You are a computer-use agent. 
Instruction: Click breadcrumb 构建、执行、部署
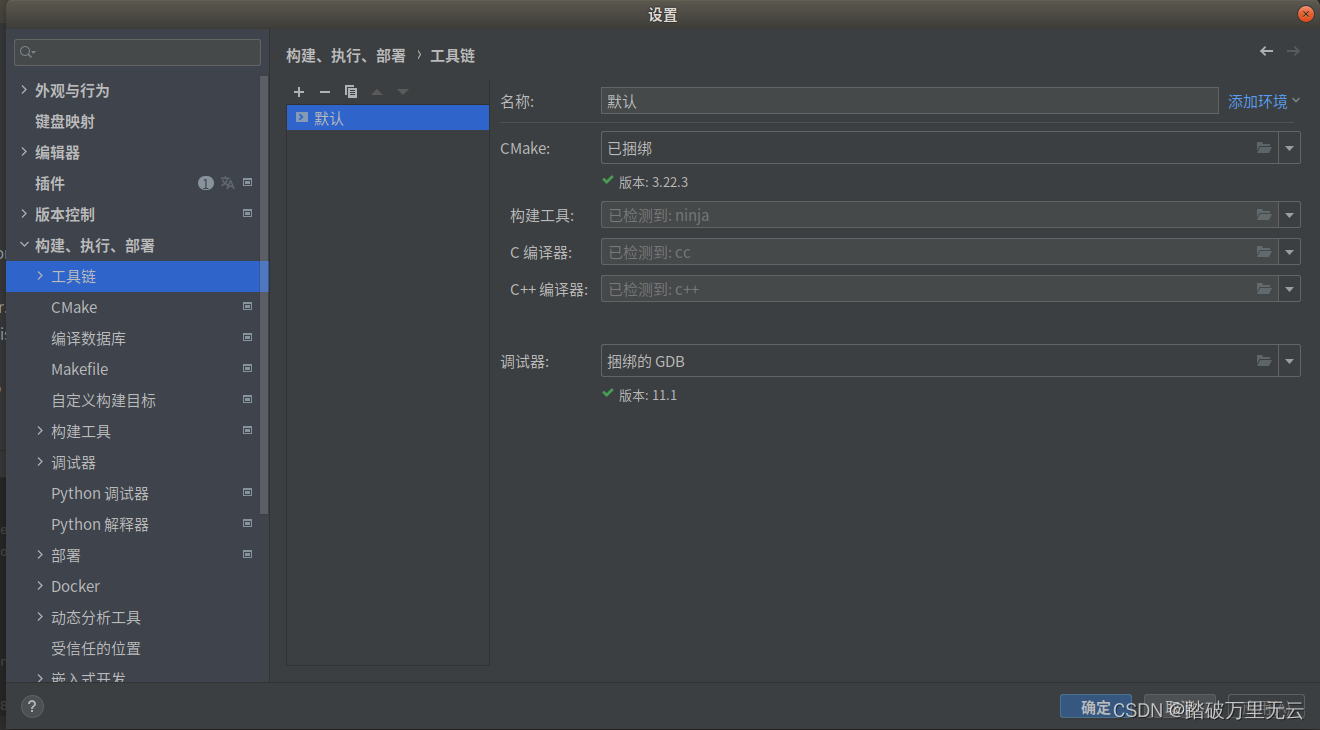click(346, 56)
